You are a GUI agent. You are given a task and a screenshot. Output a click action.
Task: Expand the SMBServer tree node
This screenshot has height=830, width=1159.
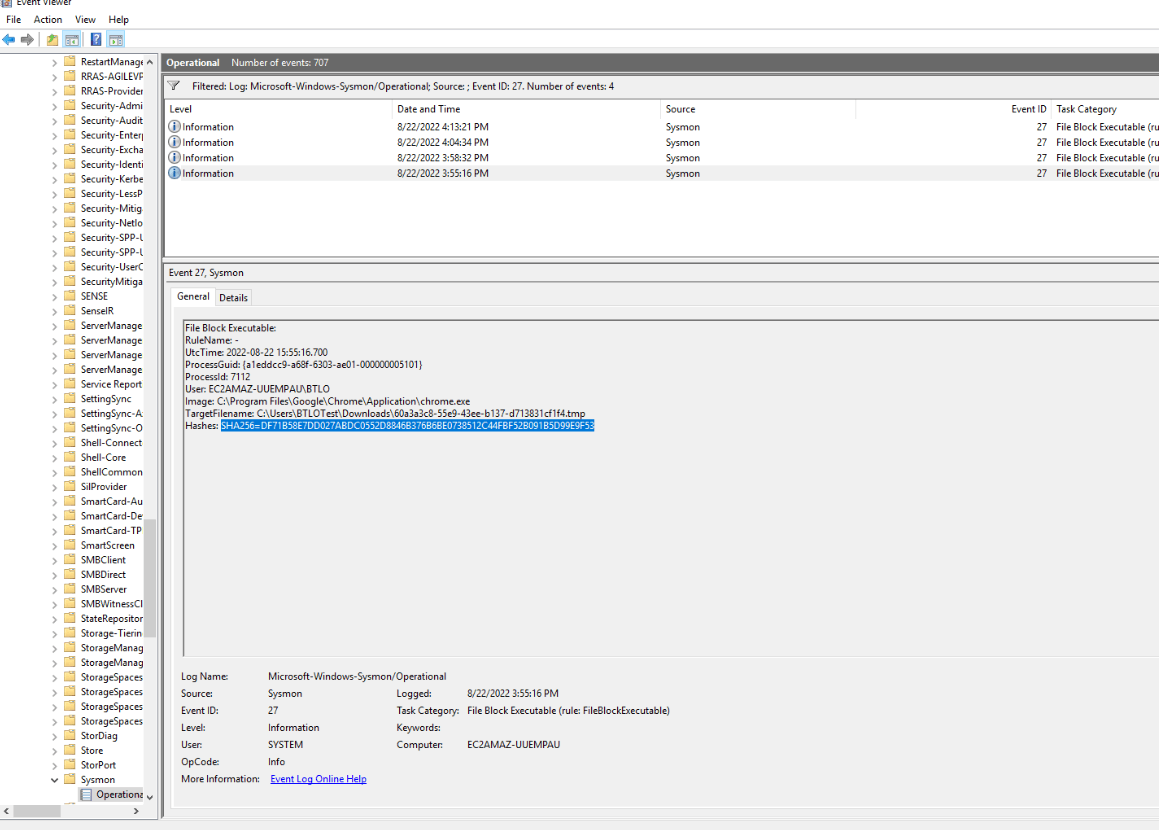point(54,590)
